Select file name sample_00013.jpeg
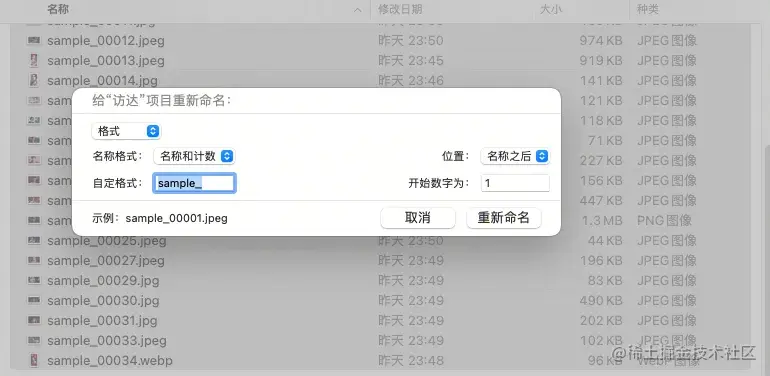Screen dimensions: 770x376 pos(106,60)
